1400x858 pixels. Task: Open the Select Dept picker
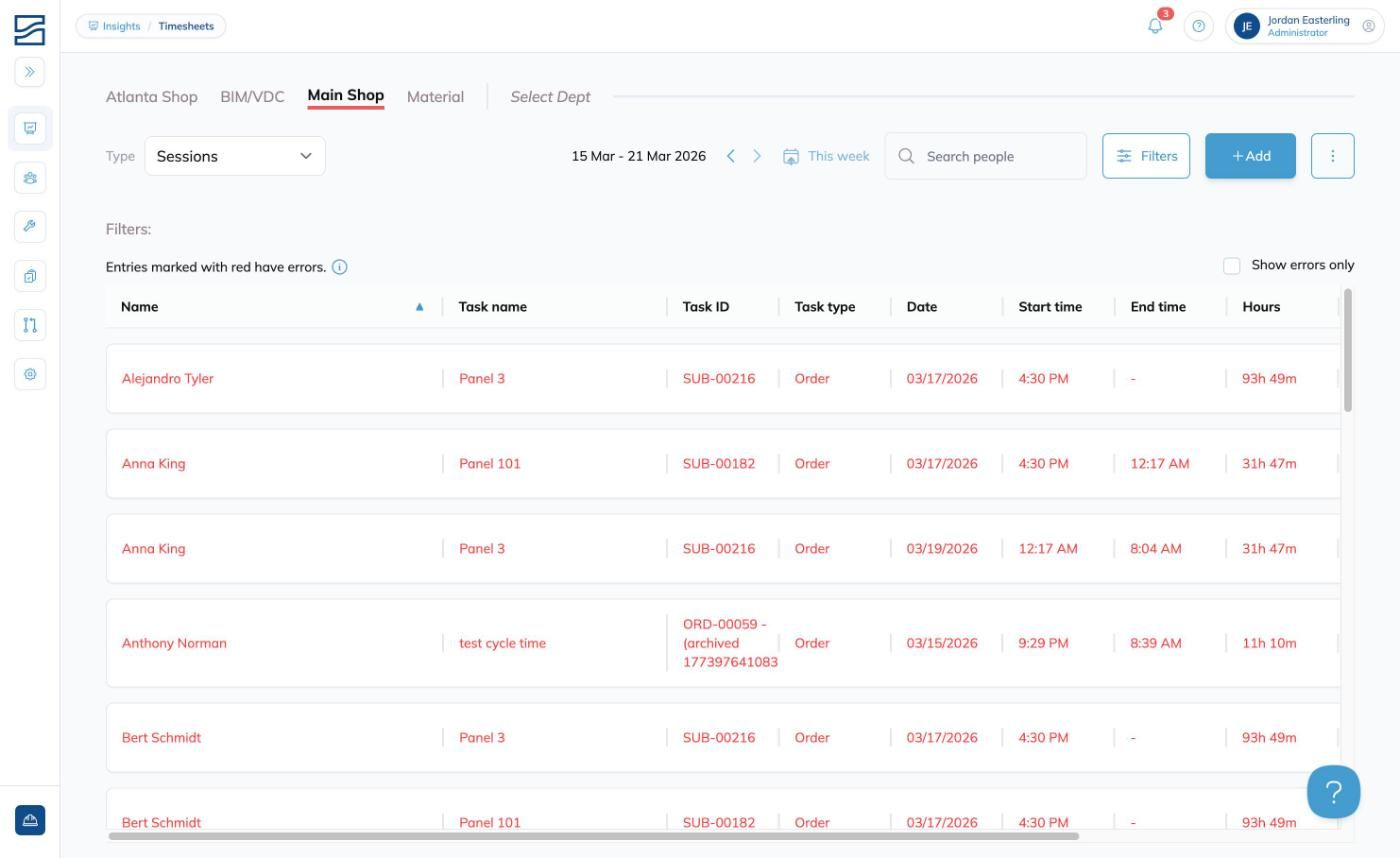550,97
